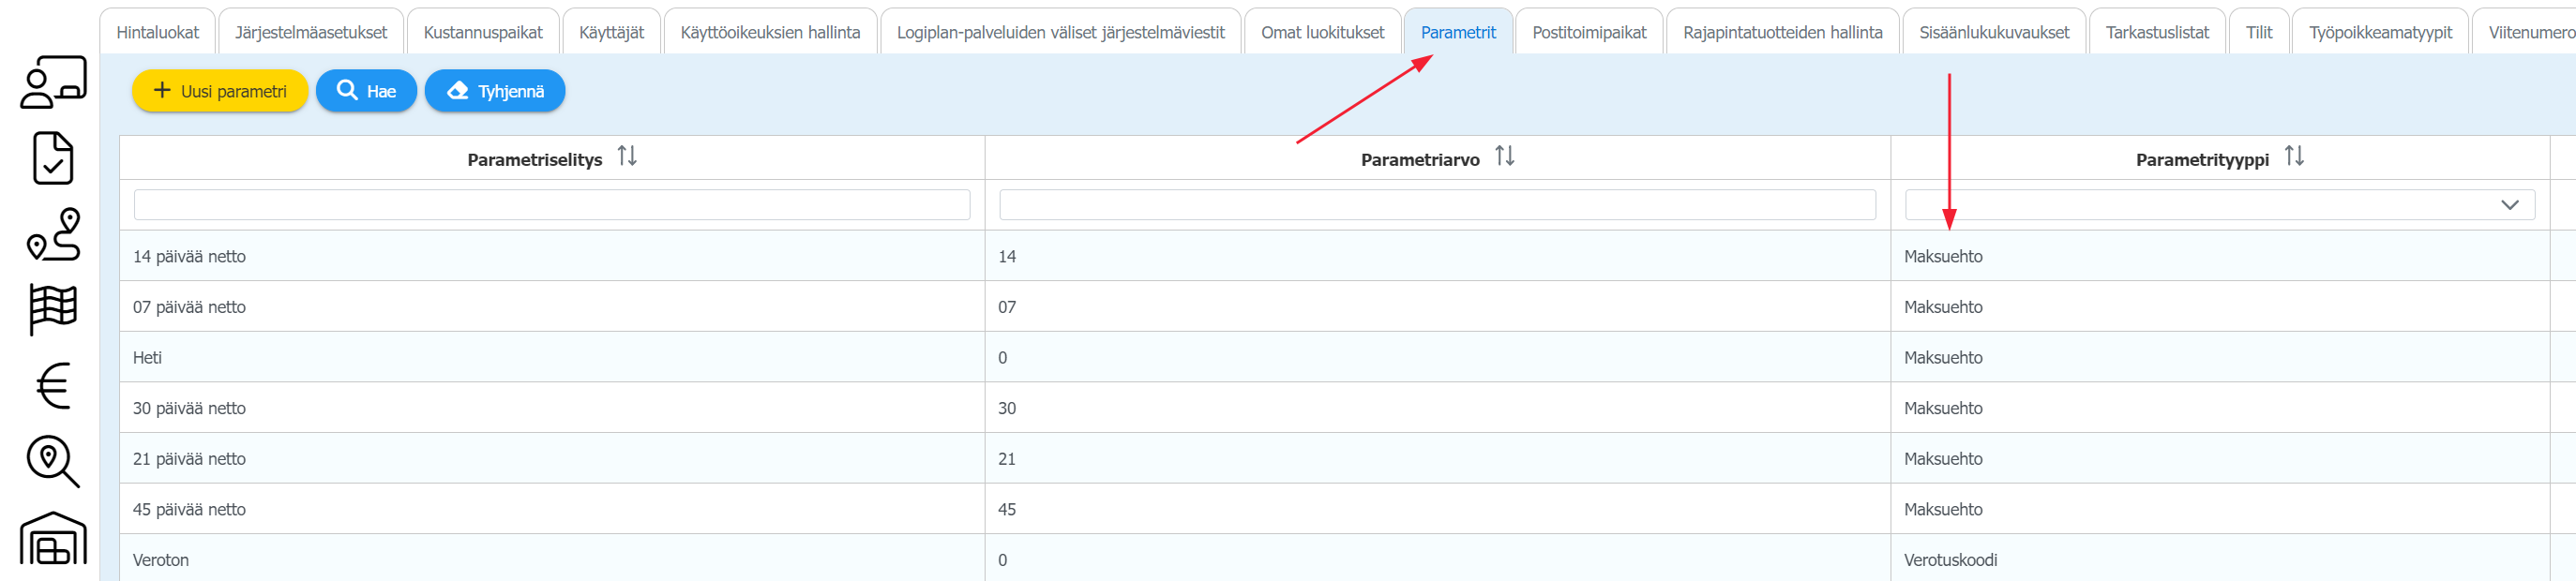Switch to the Käyttäjät tab
The image size is (2576, 581).
tap(612, 32)
